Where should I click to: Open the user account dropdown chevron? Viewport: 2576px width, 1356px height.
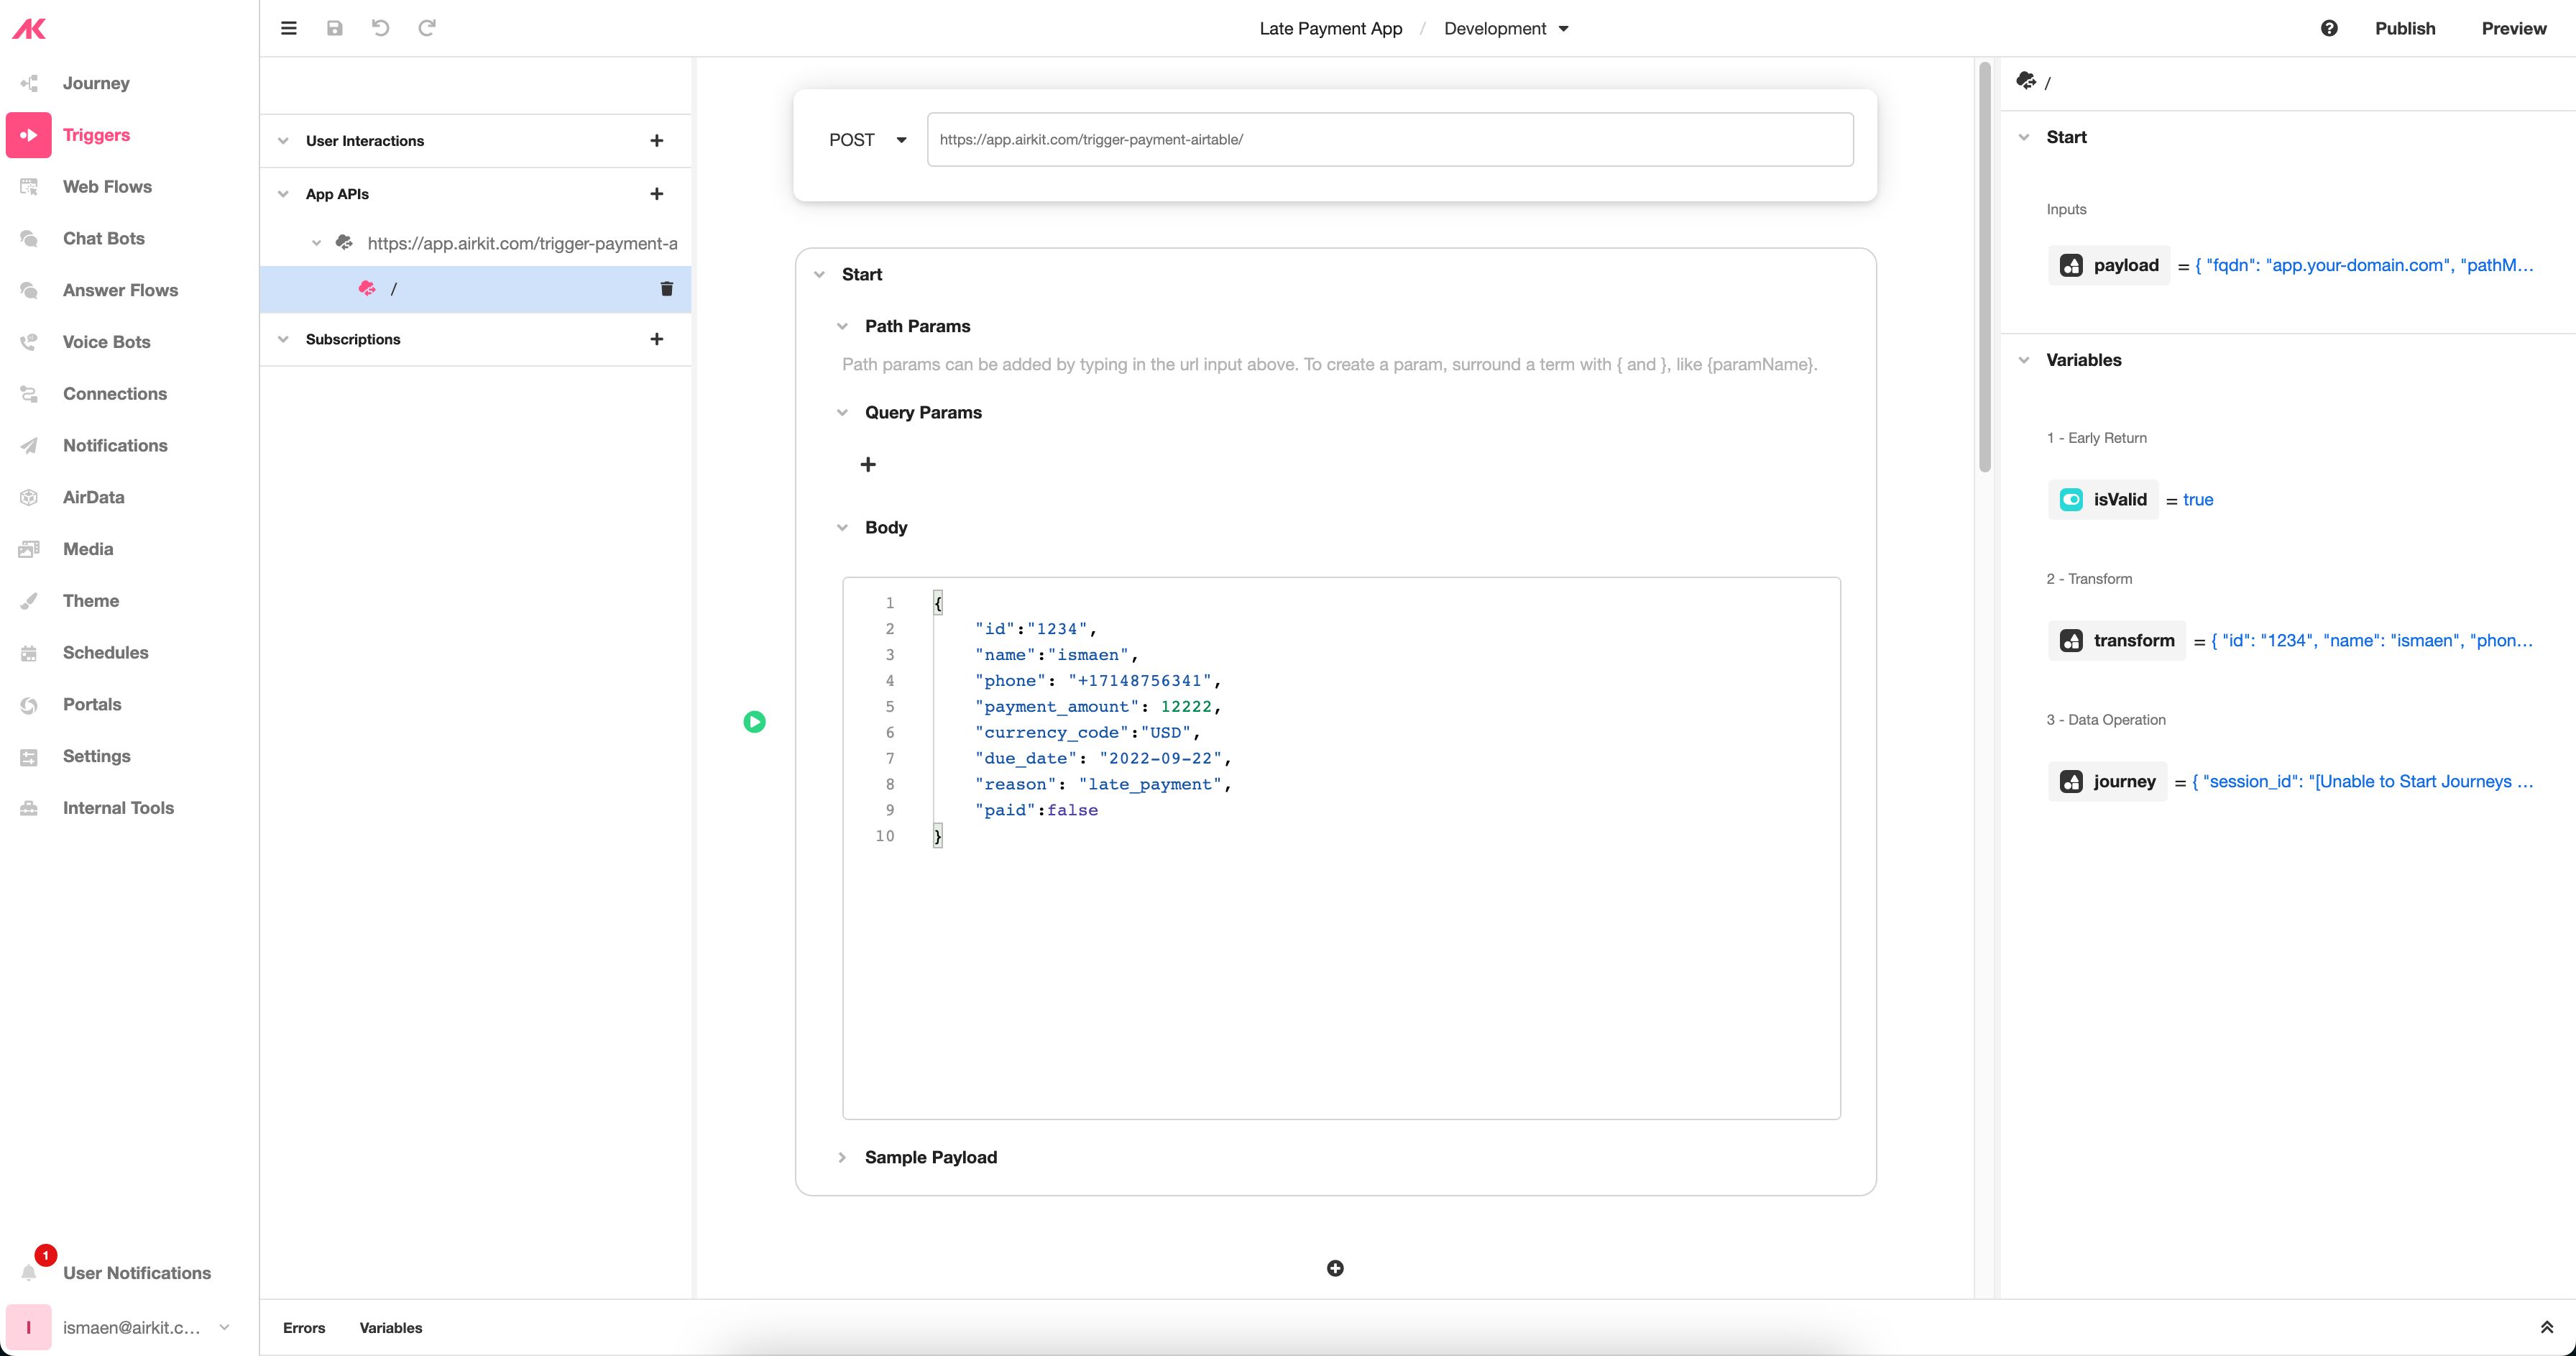(x=224, y=1327)
